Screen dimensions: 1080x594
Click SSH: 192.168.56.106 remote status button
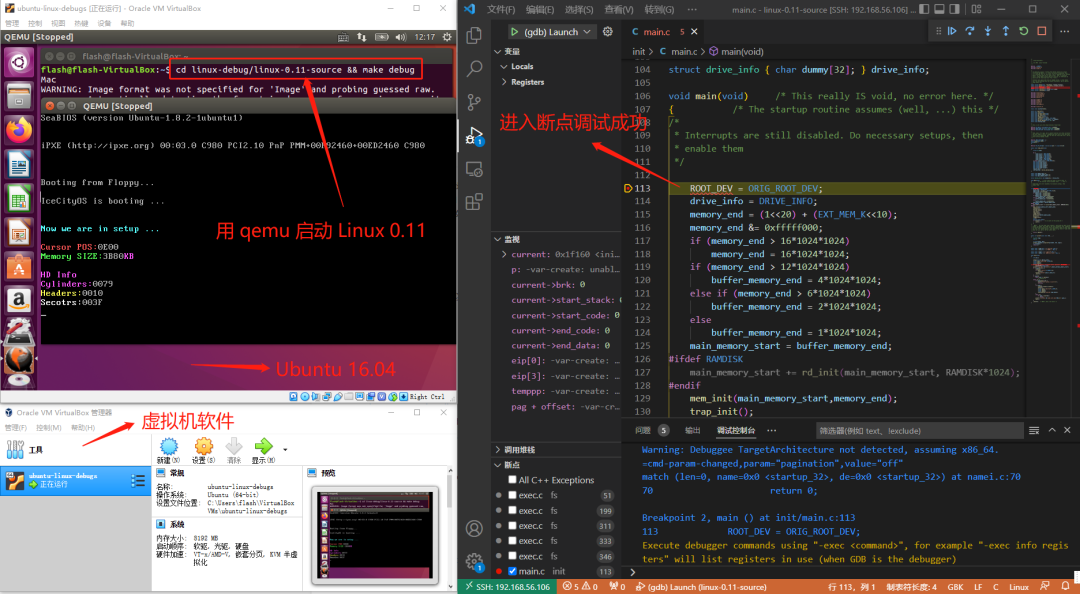click(508, 586)
